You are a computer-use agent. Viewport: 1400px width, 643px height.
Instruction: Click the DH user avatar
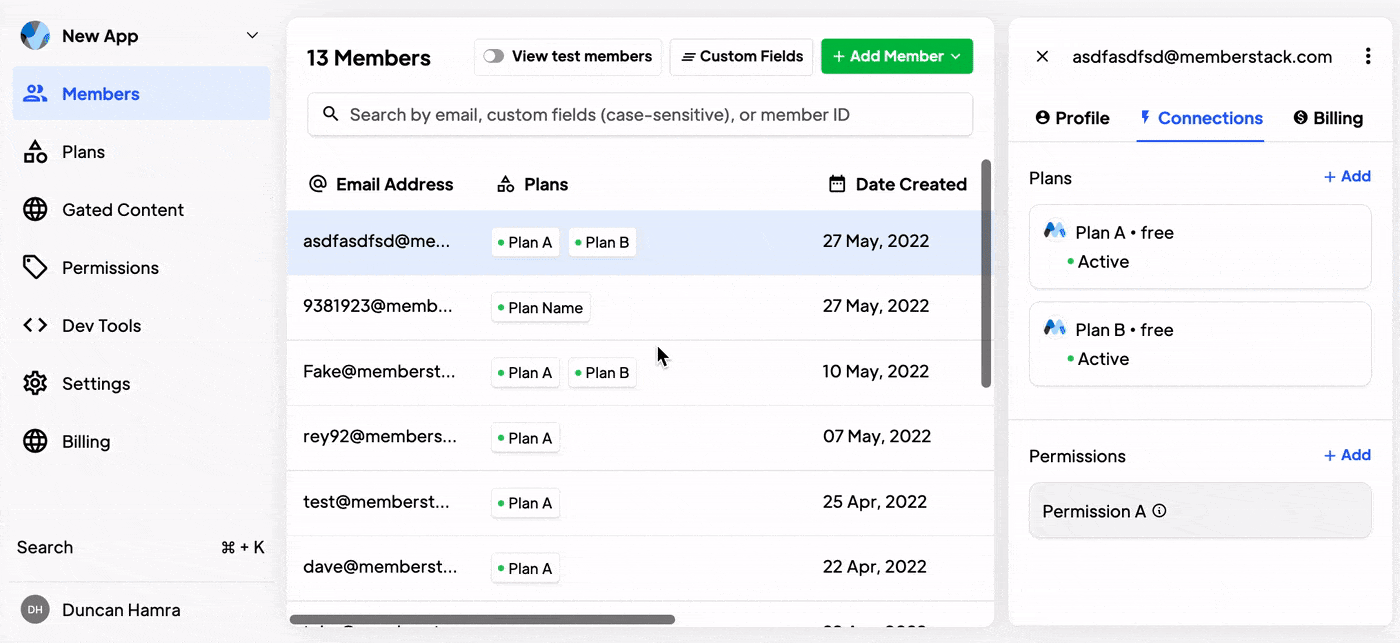point(35,610)
